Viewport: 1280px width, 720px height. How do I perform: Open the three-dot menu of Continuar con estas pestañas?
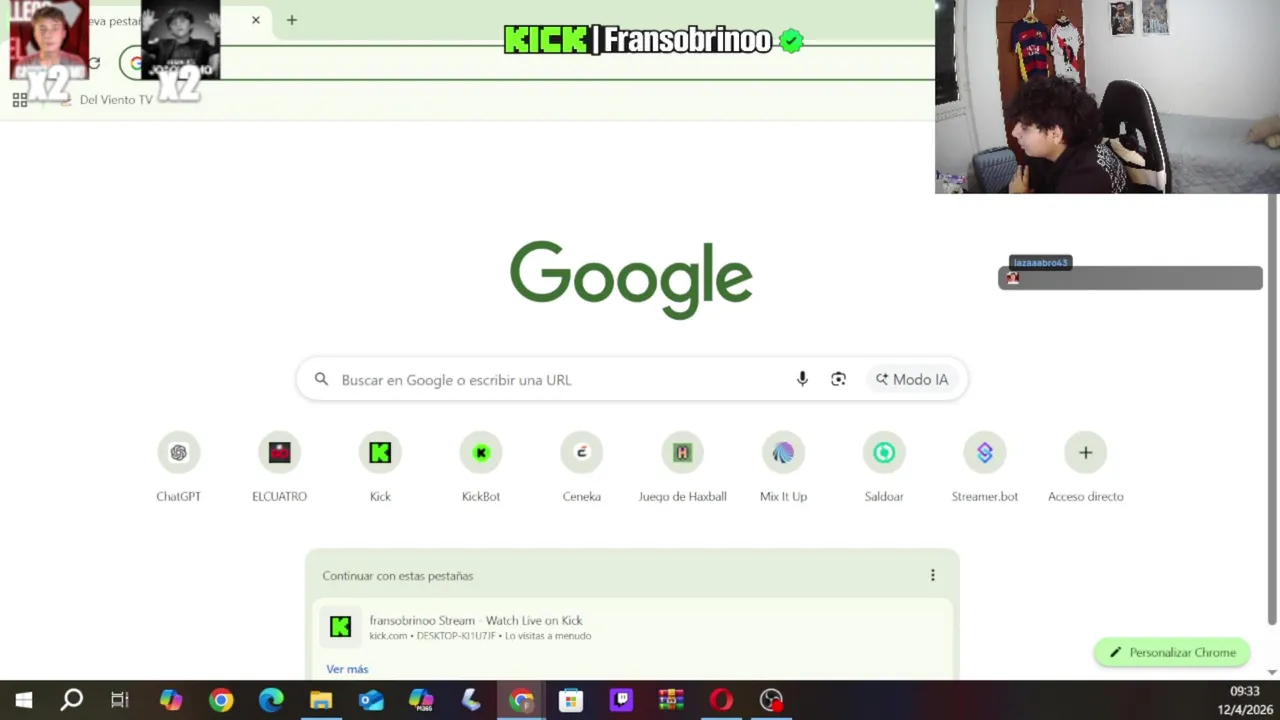coord(933,575)
